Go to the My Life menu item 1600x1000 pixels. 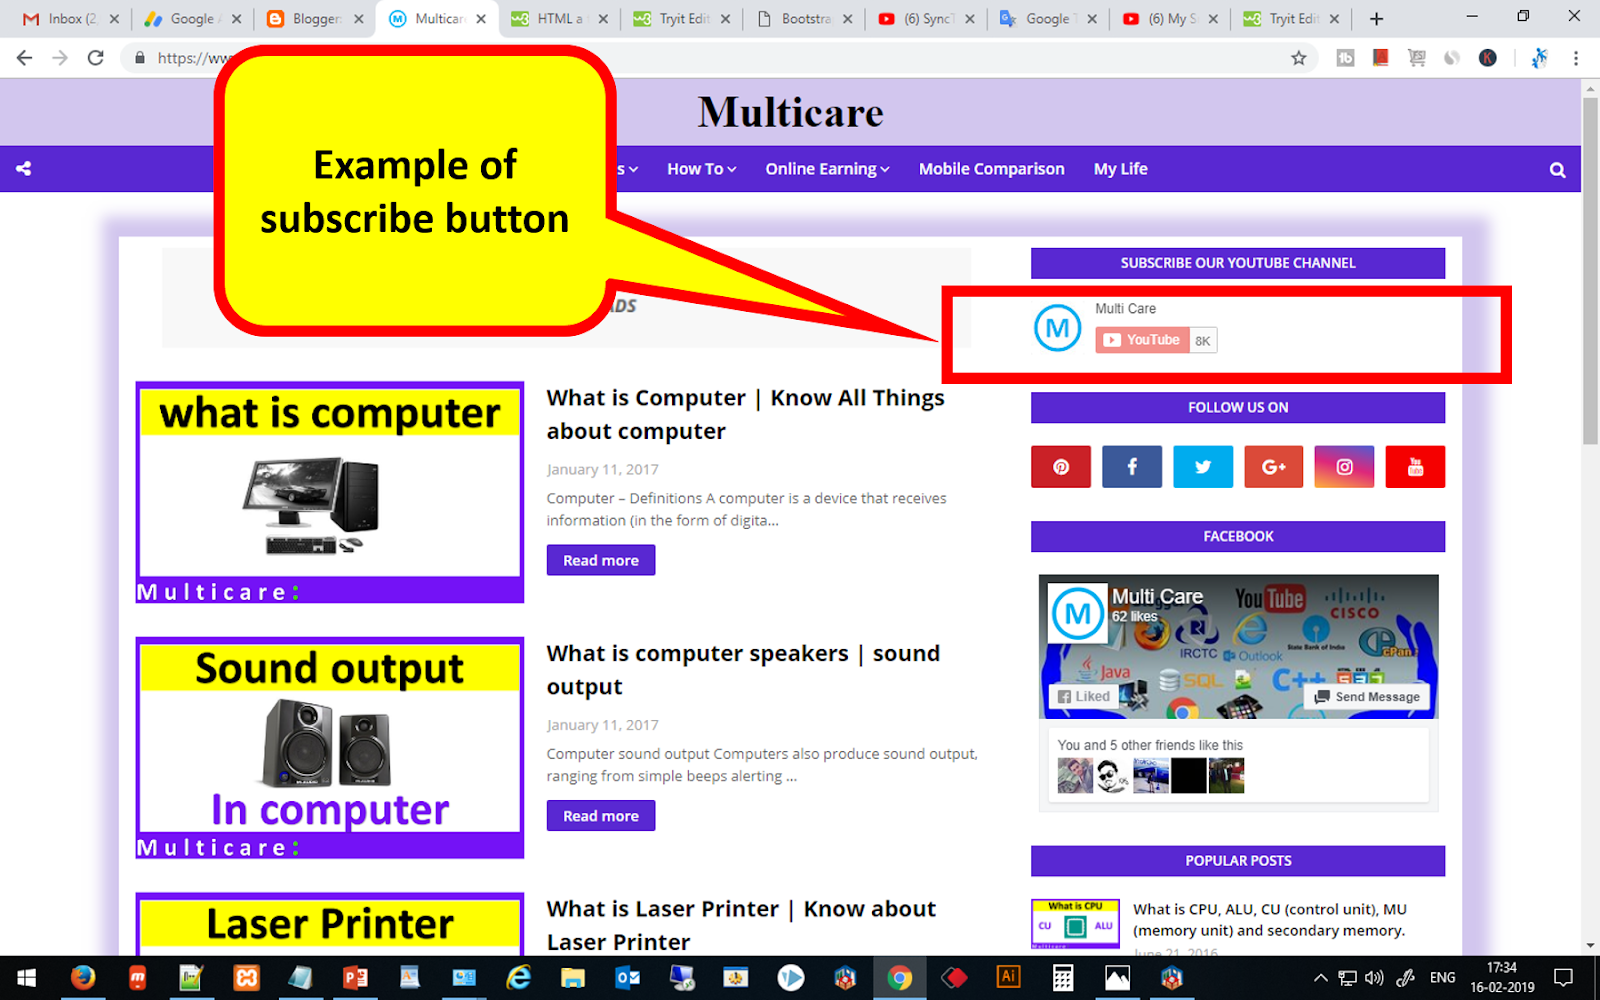[1120, 169]
